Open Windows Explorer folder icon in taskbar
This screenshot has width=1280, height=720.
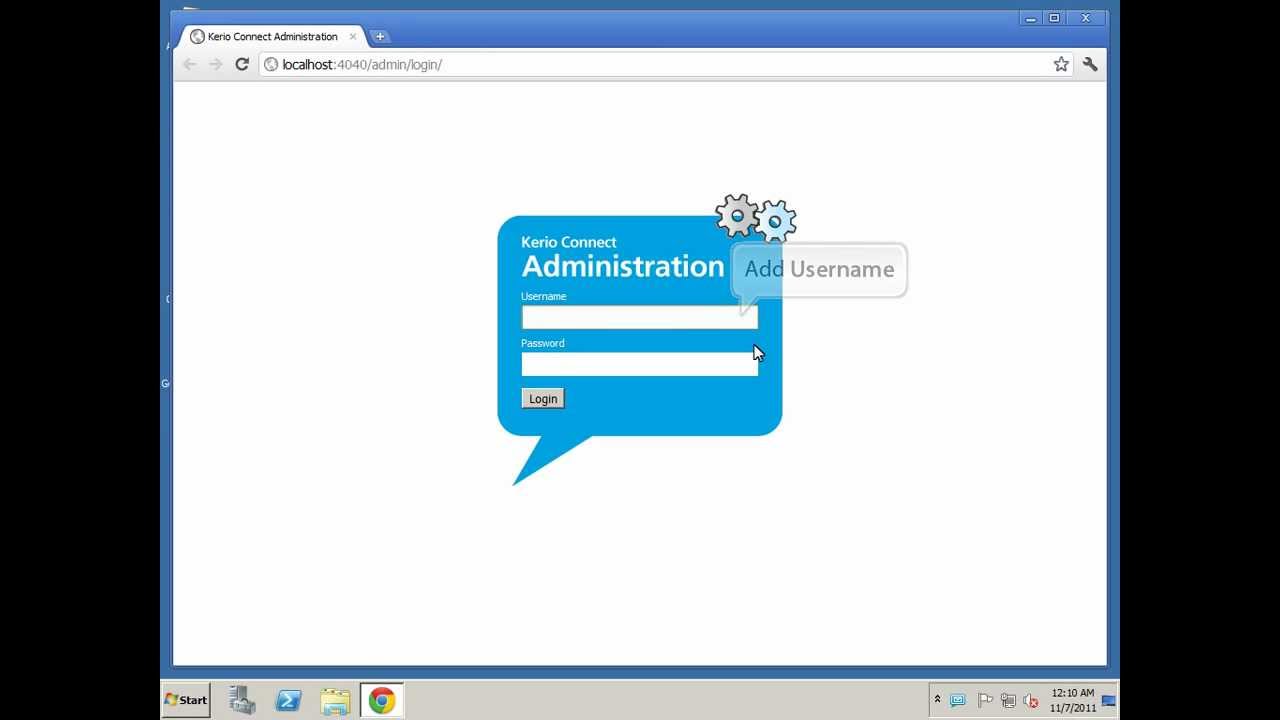coord(335,700)
